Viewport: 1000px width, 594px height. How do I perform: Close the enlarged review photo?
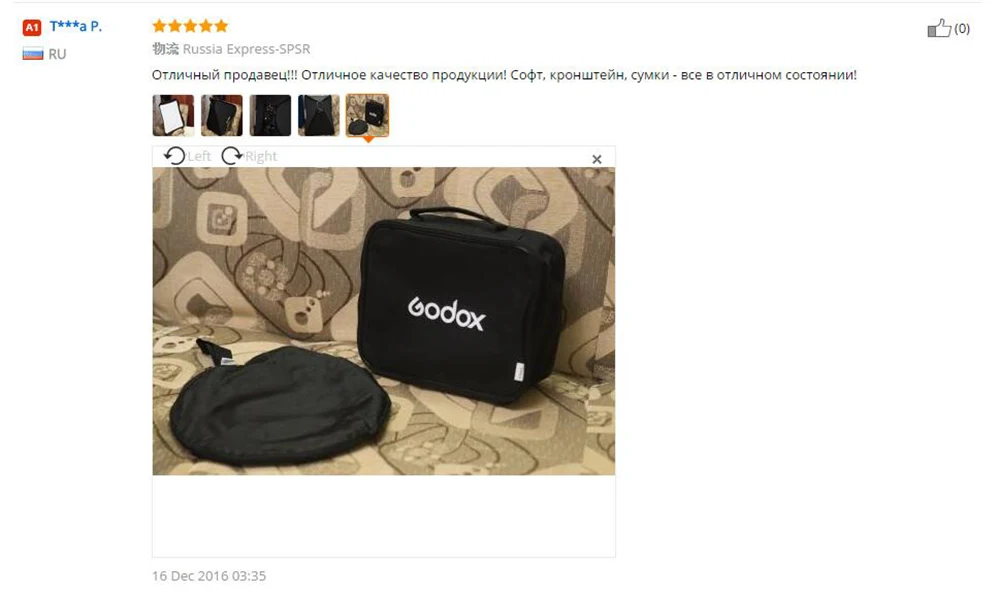[x=597, y=159]
